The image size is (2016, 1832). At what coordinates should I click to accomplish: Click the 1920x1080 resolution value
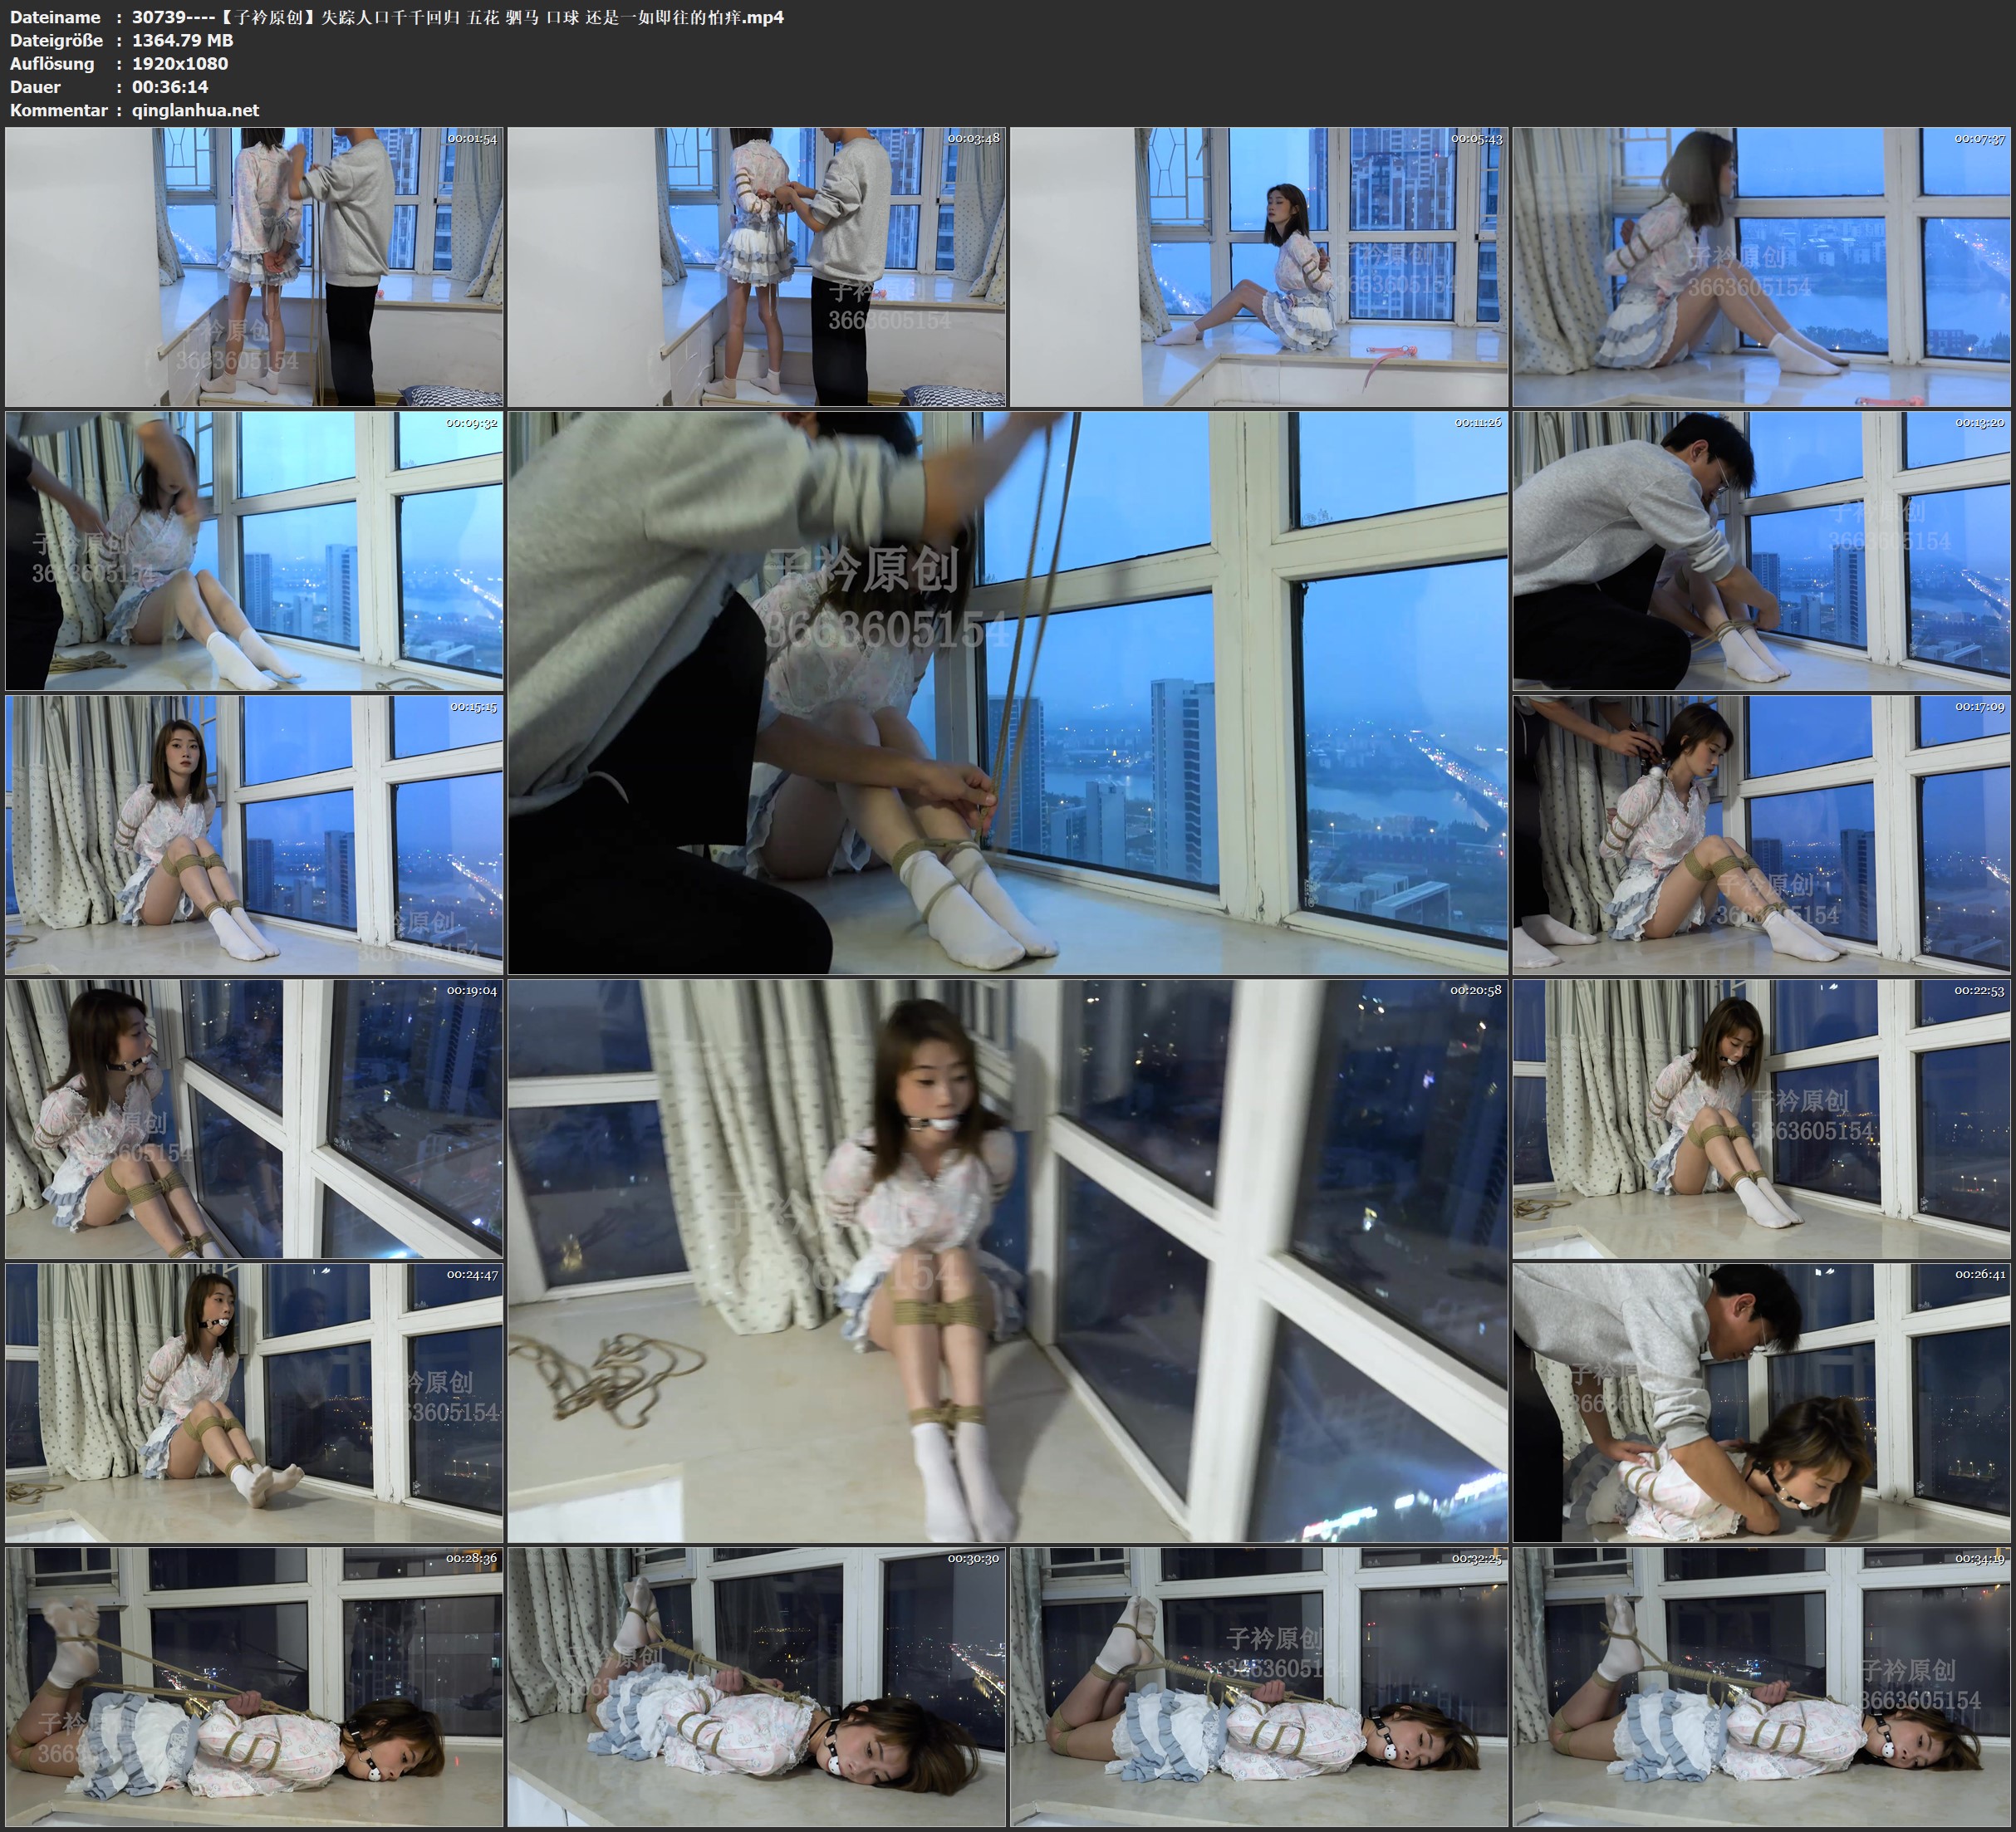pos(180,64)
